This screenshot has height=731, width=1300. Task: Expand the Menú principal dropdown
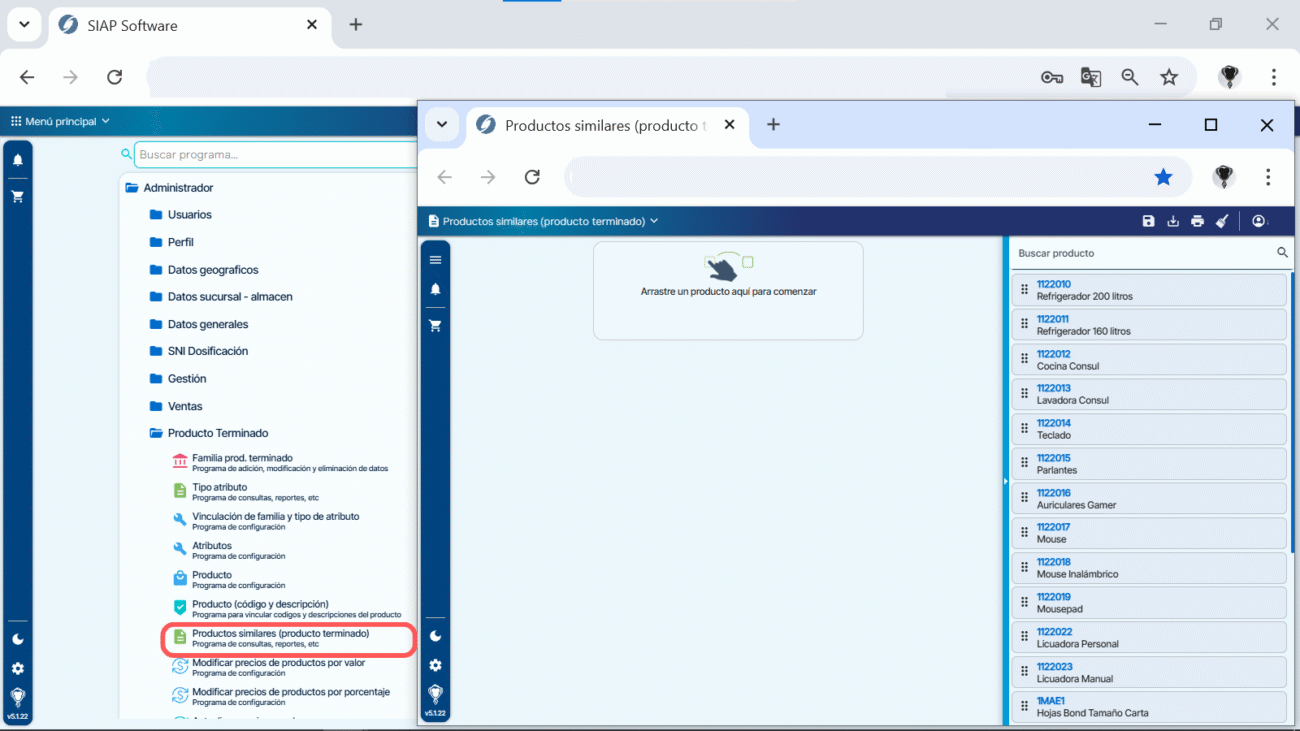[60, 121]
